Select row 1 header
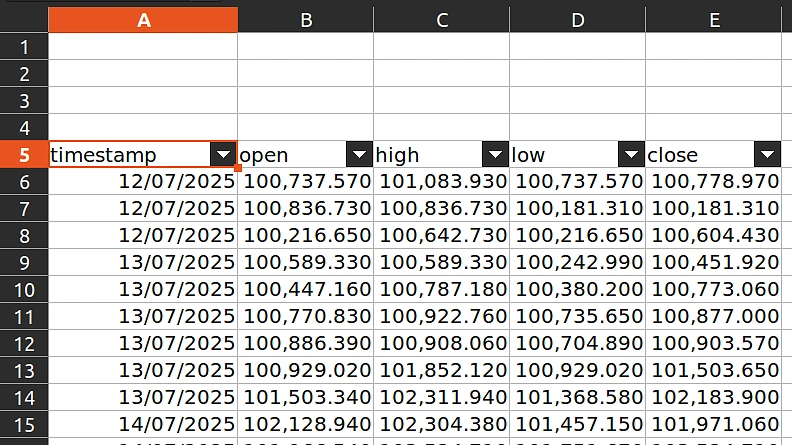Image resolution: width=792 pixels, height=445 pixels. pyautogui.click(x=24, y=47)
